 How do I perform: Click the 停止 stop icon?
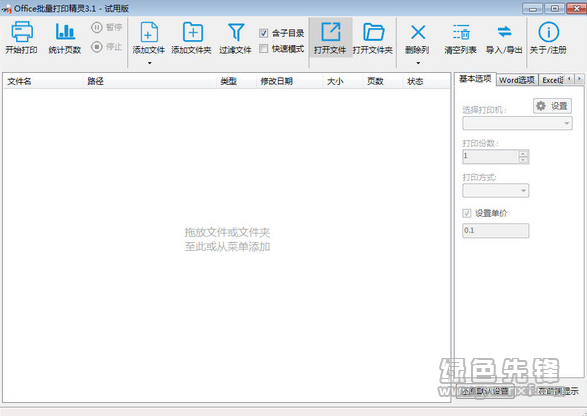(x=97, y=47)
